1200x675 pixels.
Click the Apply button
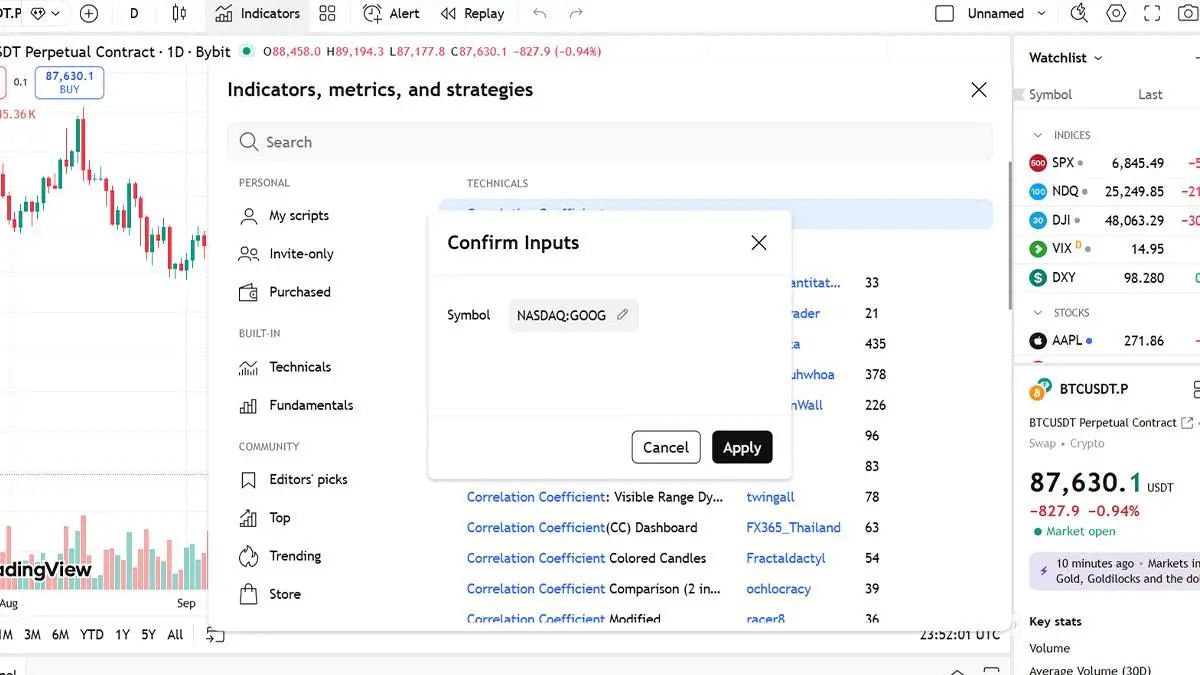(x=742, y=447)
